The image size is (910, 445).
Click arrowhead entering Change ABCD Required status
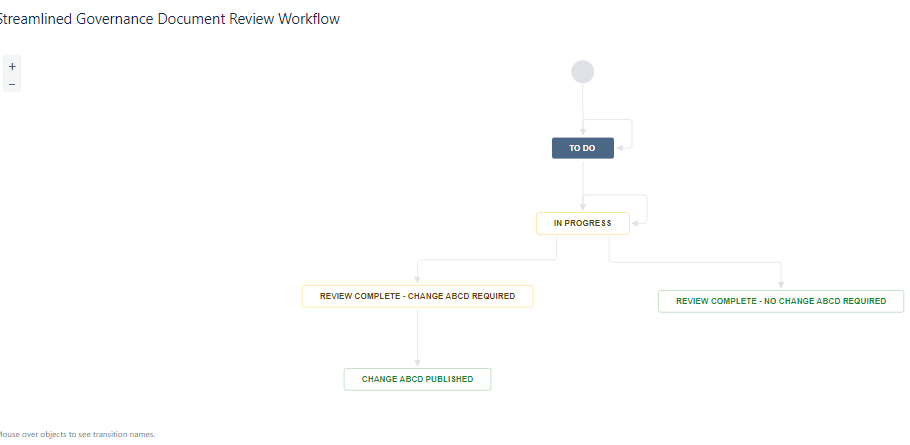coord(417,280)
